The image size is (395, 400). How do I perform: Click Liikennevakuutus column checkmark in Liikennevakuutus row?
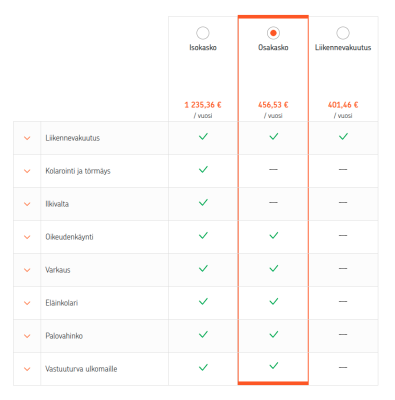coord(343,136)
